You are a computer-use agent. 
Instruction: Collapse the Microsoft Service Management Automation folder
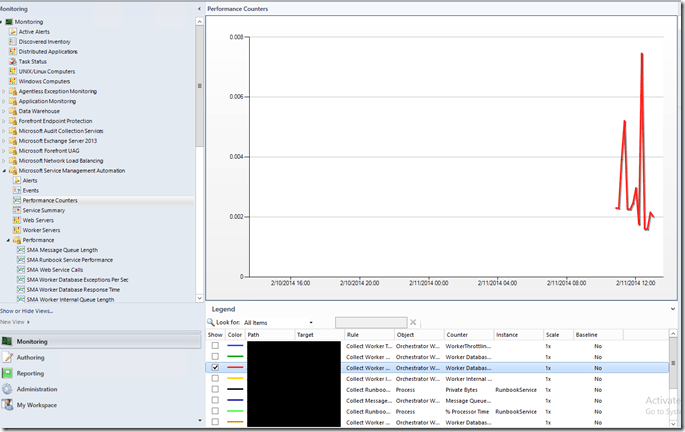(5, 171)
